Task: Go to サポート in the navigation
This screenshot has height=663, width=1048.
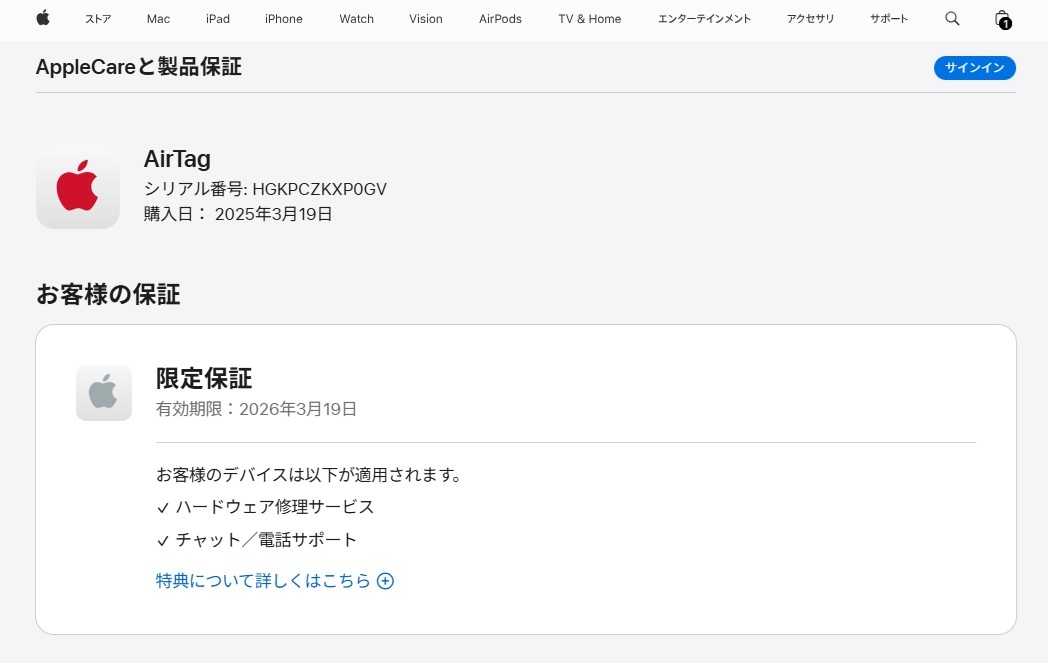Action: [889, 19]
